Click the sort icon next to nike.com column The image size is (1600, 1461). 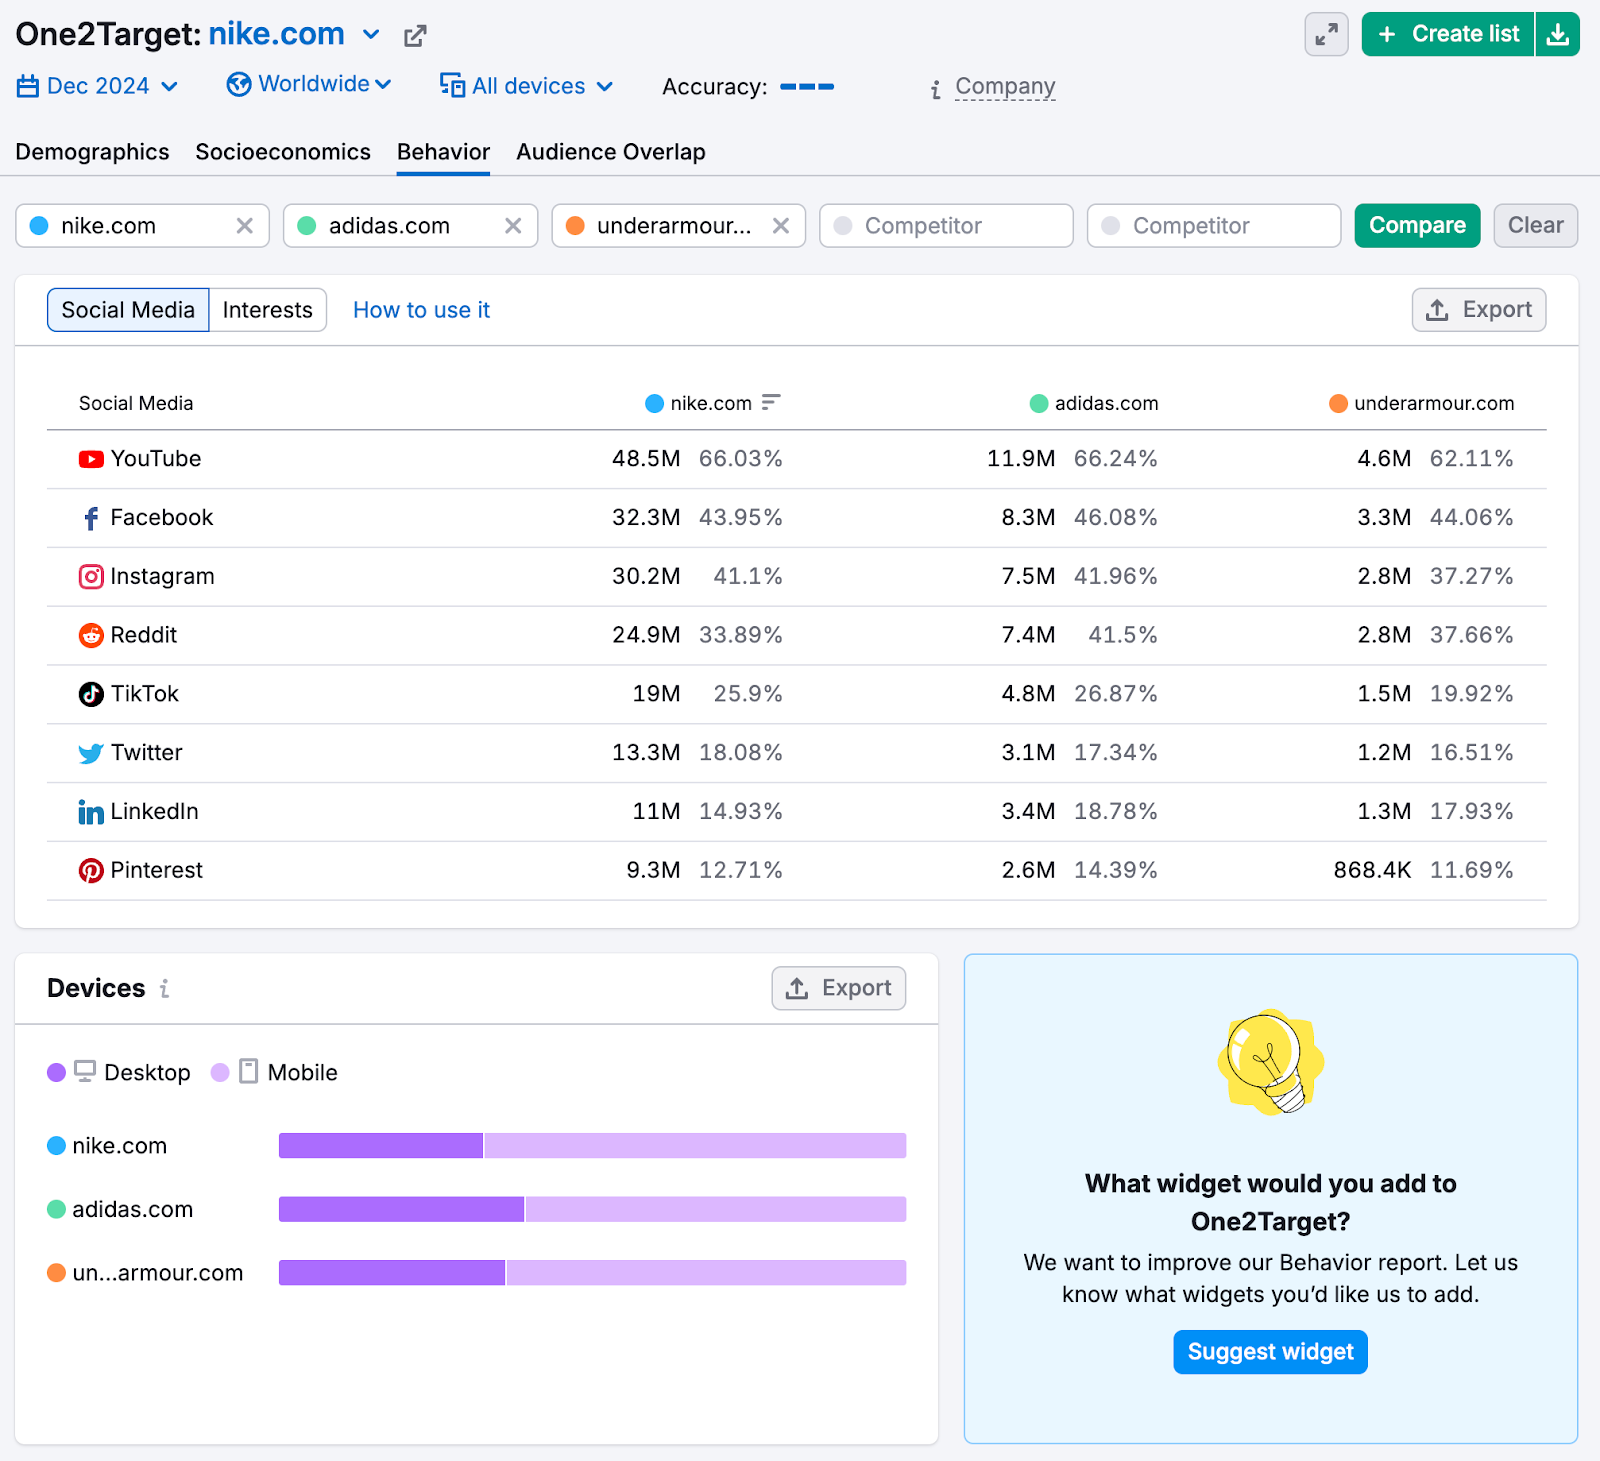click(x=770, y=402)
